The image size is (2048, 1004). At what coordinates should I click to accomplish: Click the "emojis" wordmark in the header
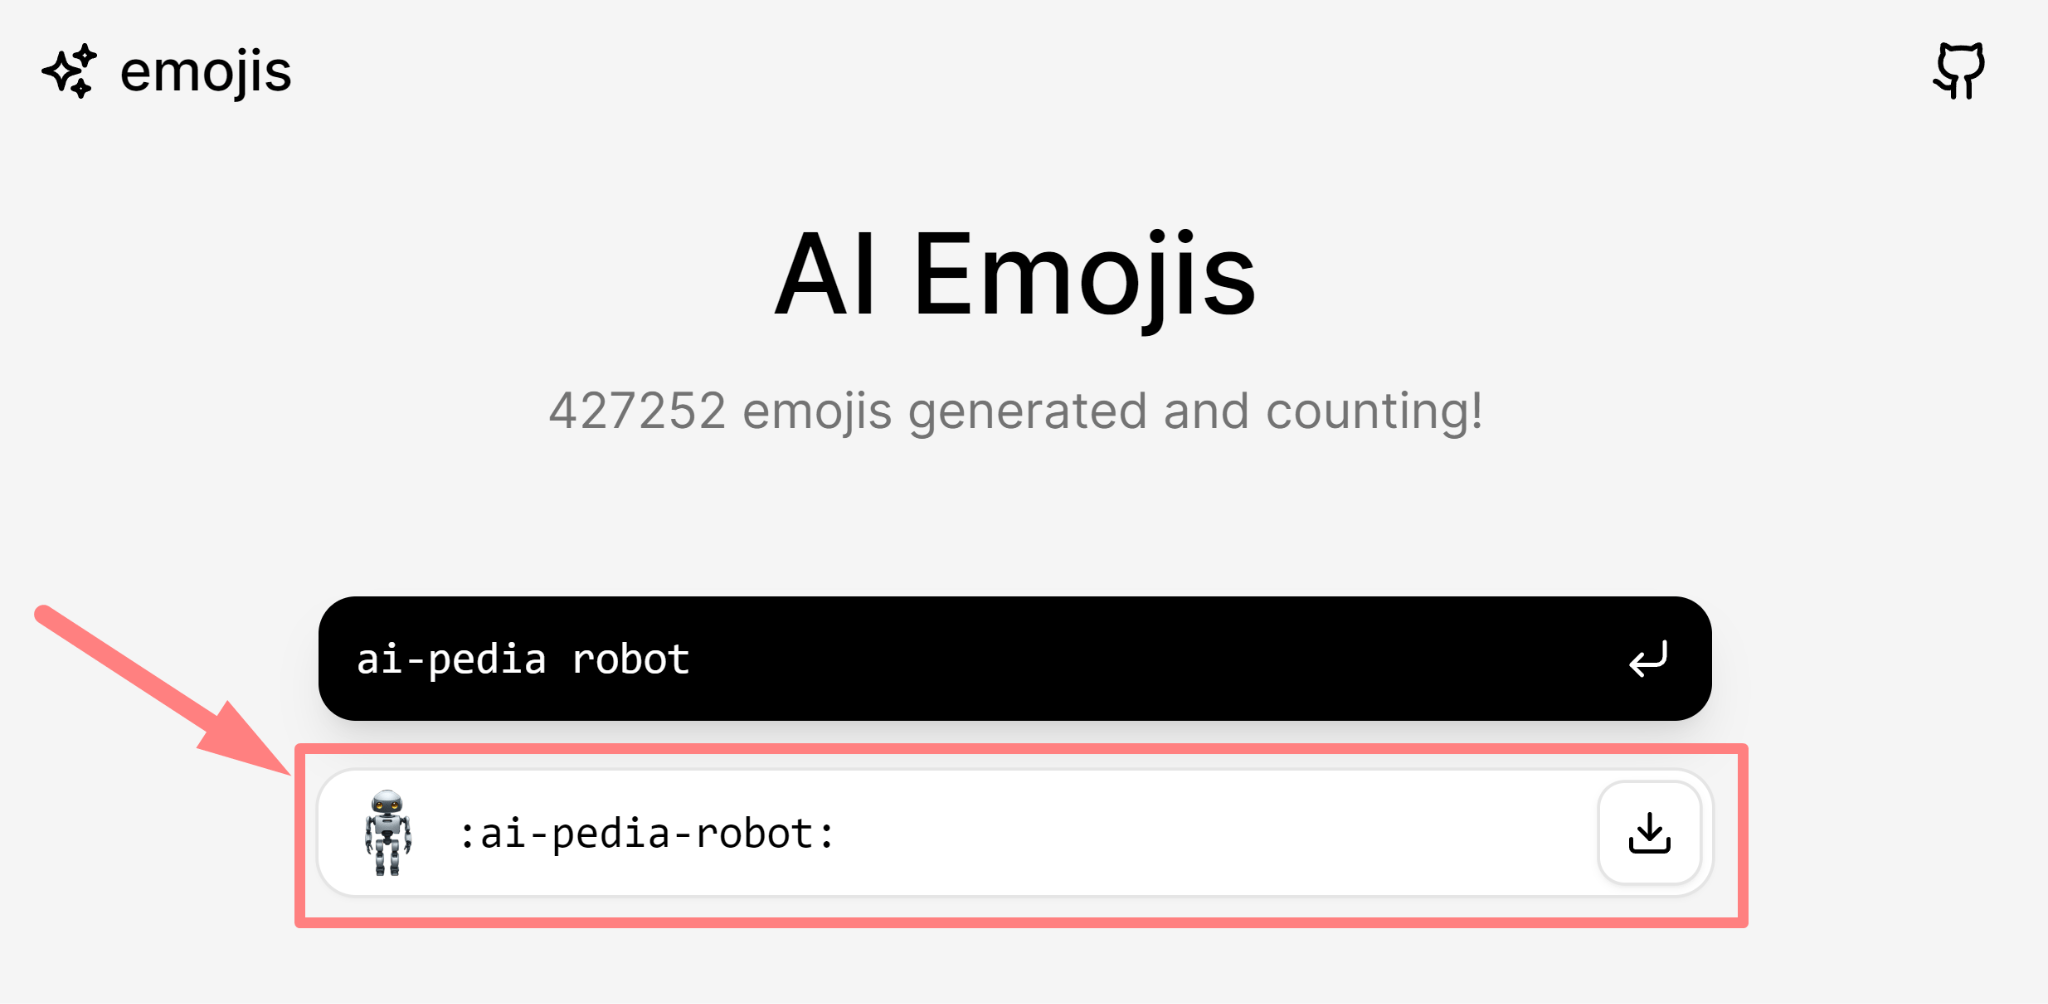point(205,72)
